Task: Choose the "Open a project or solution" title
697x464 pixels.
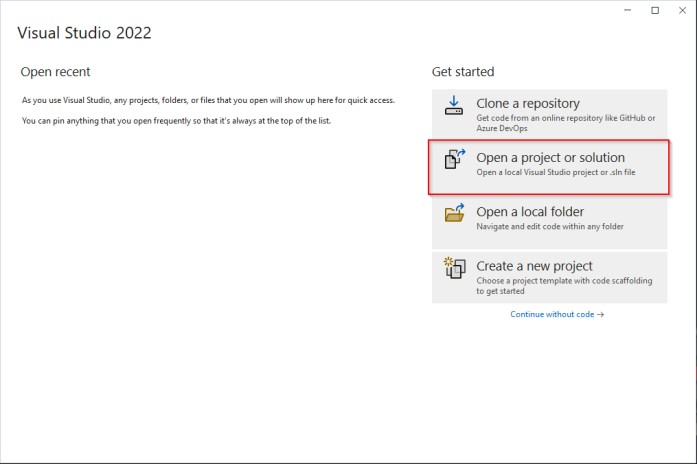Action: (550, 157)
